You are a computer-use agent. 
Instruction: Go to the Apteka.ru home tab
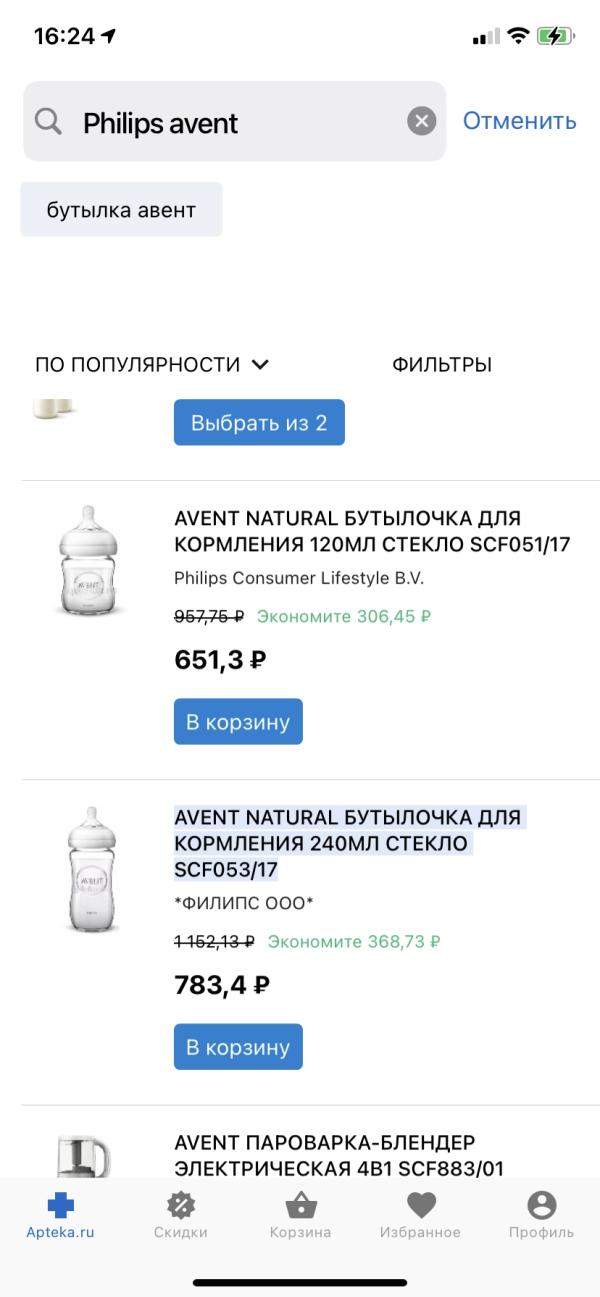[x=60, y=1215]
